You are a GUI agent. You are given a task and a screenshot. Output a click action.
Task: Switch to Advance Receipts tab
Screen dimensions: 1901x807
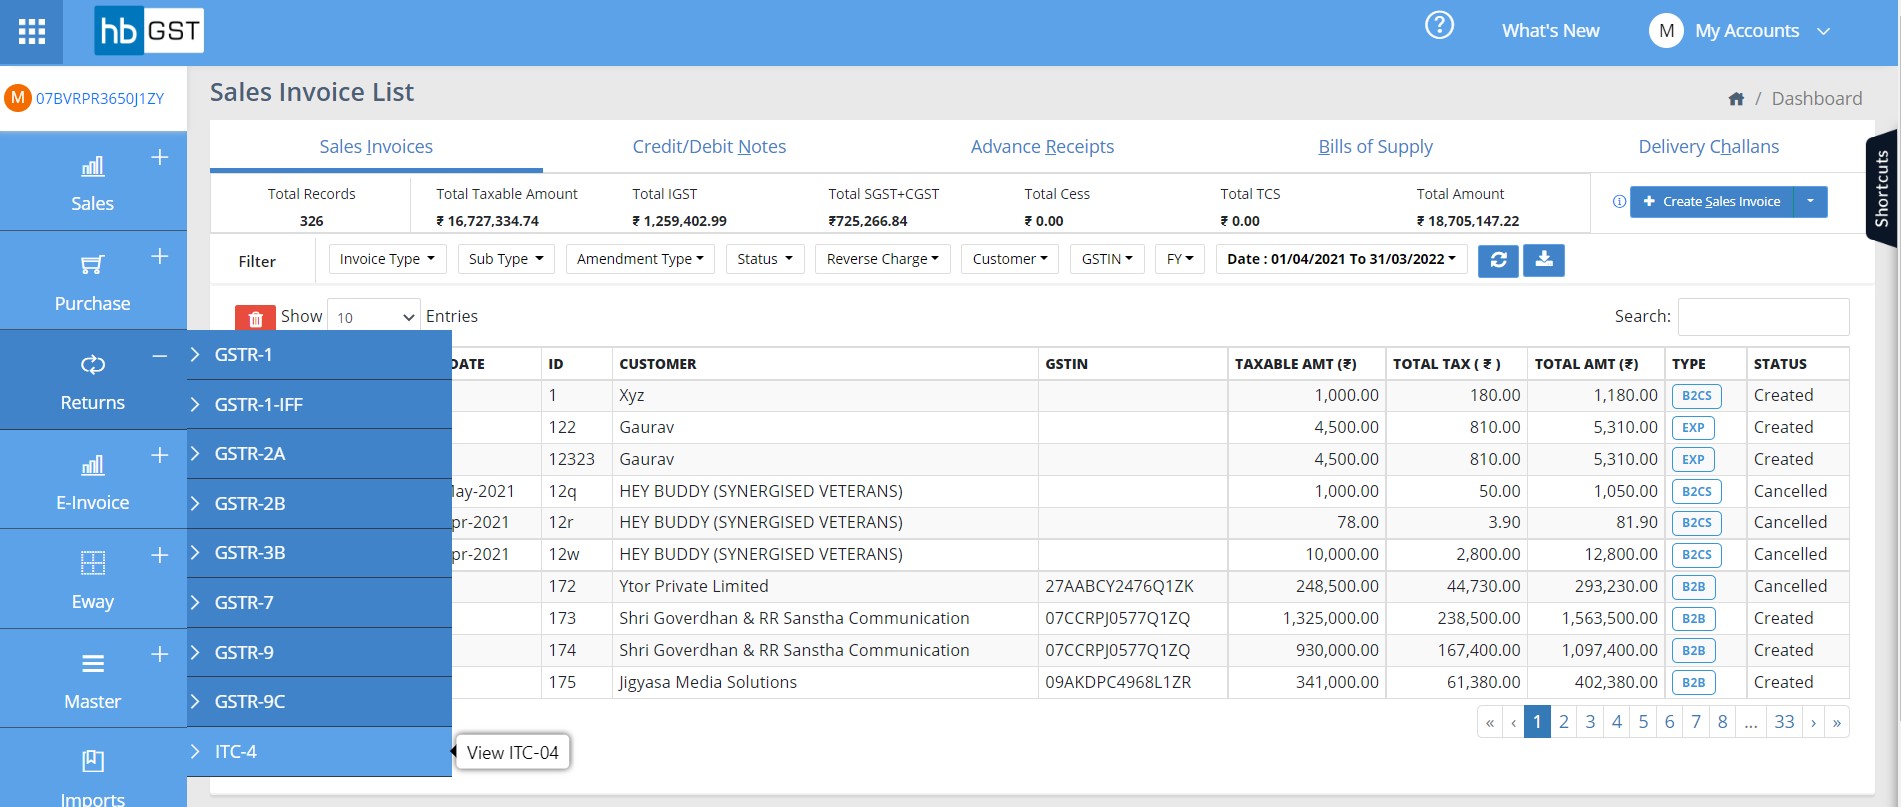(1042, 147)
